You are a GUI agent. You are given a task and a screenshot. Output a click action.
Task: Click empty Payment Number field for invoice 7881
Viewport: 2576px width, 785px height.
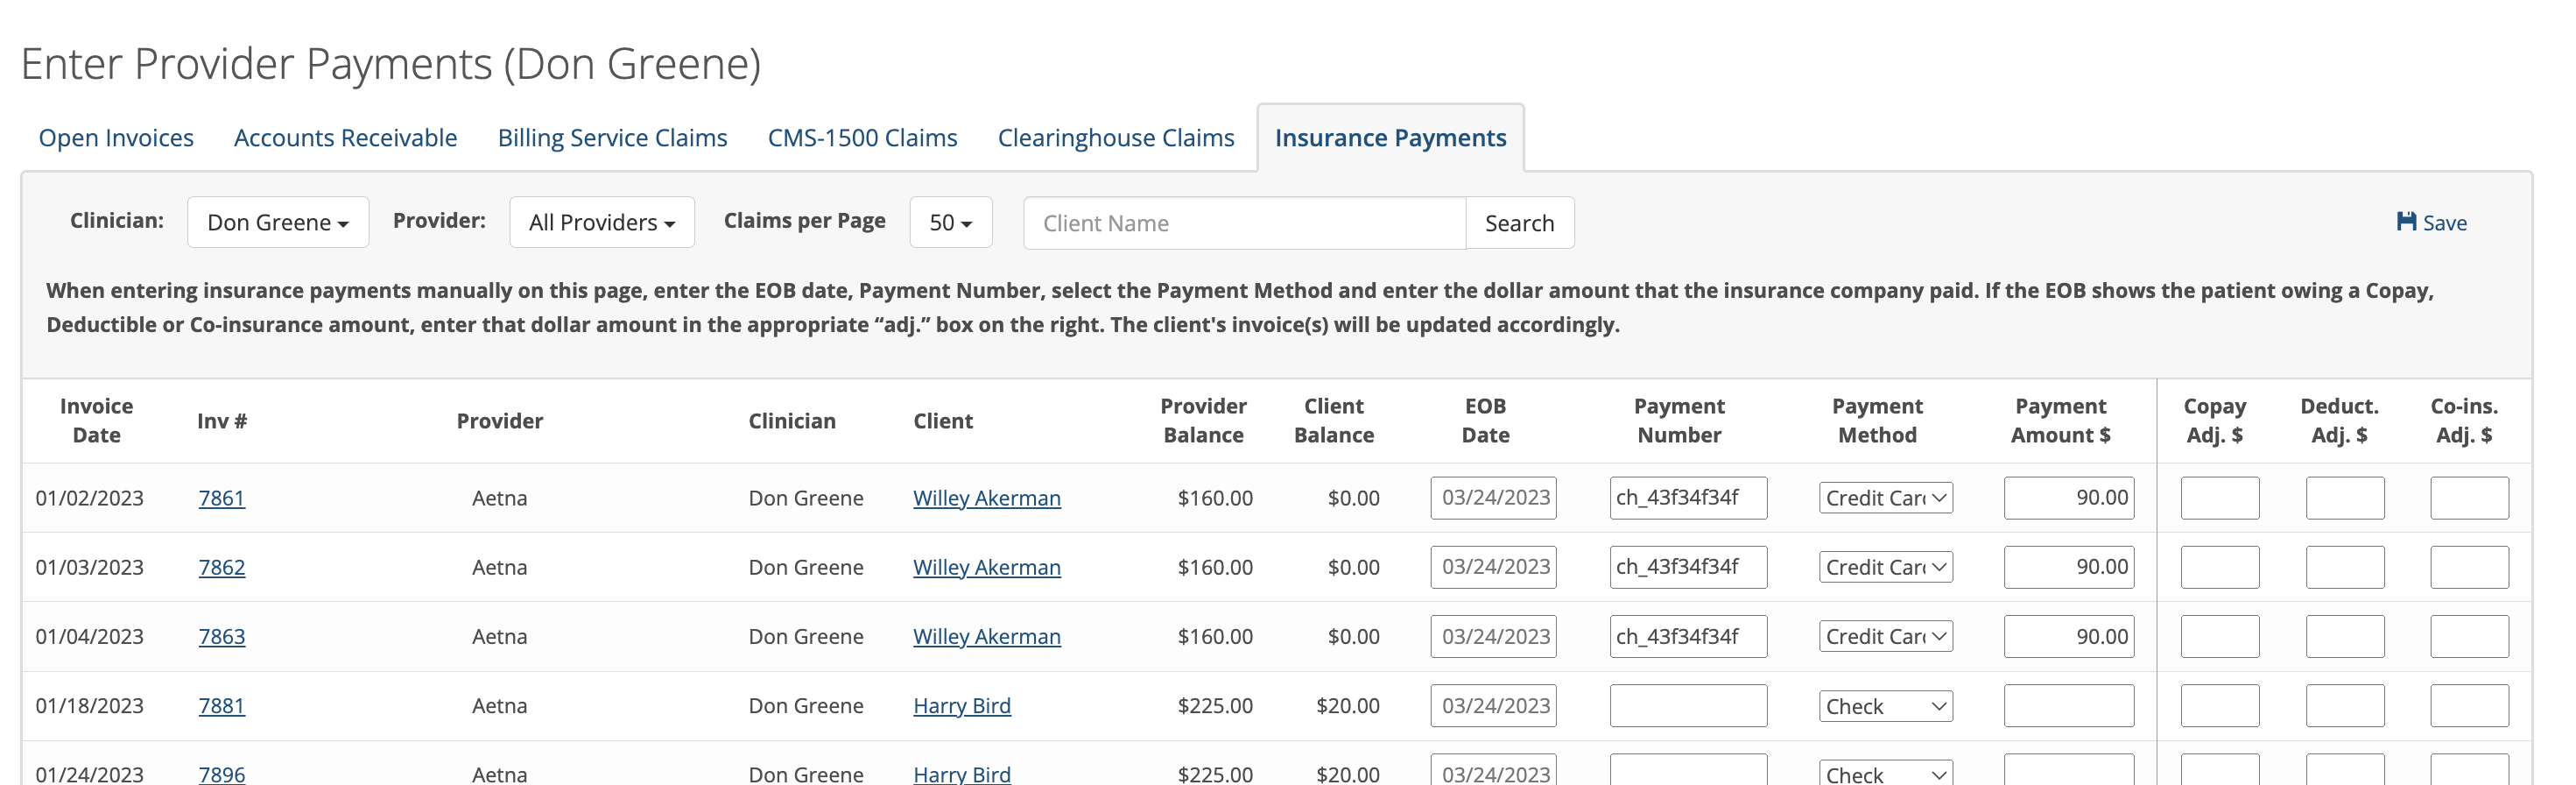click(1688, 706)
